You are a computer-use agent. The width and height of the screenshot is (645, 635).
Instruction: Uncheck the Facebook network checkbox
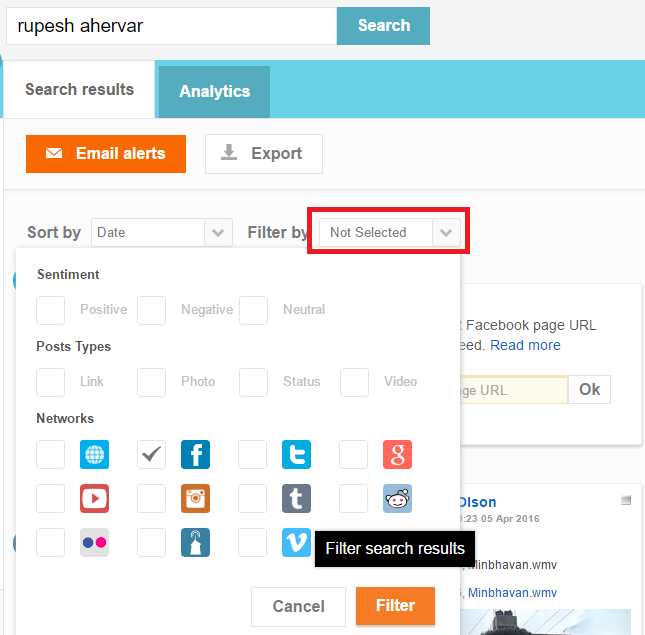[x=151, y=454]
